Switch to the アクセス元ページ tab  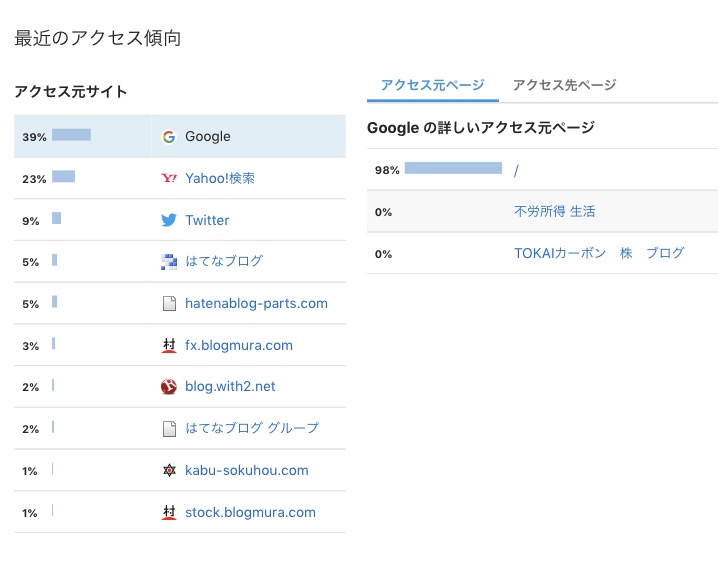point(433,85)
